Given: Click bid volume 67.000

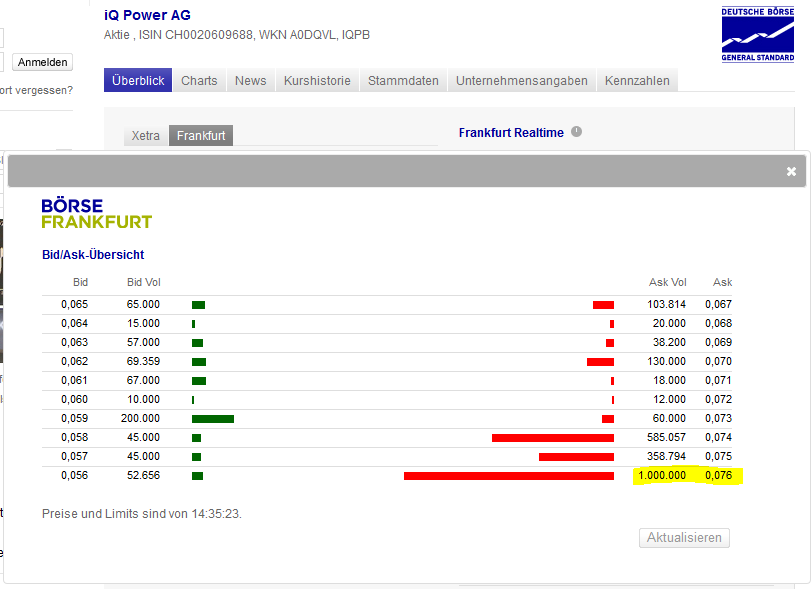Looking at the screenshot, I should click(143, 380).
